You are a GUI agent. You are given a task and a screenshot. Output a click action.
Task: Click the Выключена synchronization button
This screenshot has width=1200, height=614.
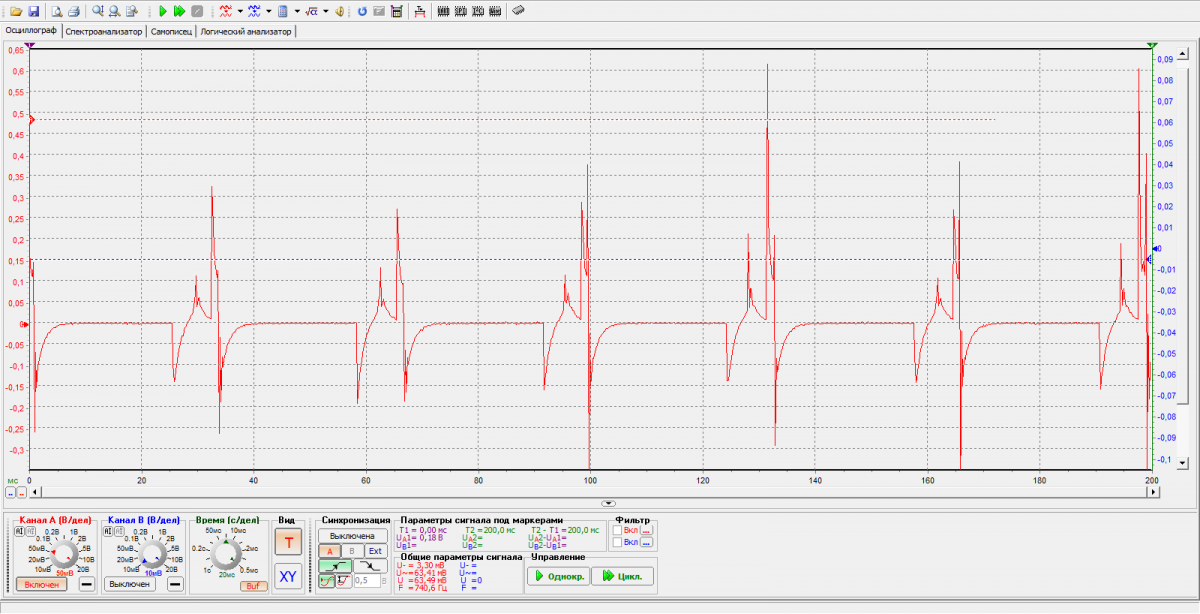pos(353,536)
